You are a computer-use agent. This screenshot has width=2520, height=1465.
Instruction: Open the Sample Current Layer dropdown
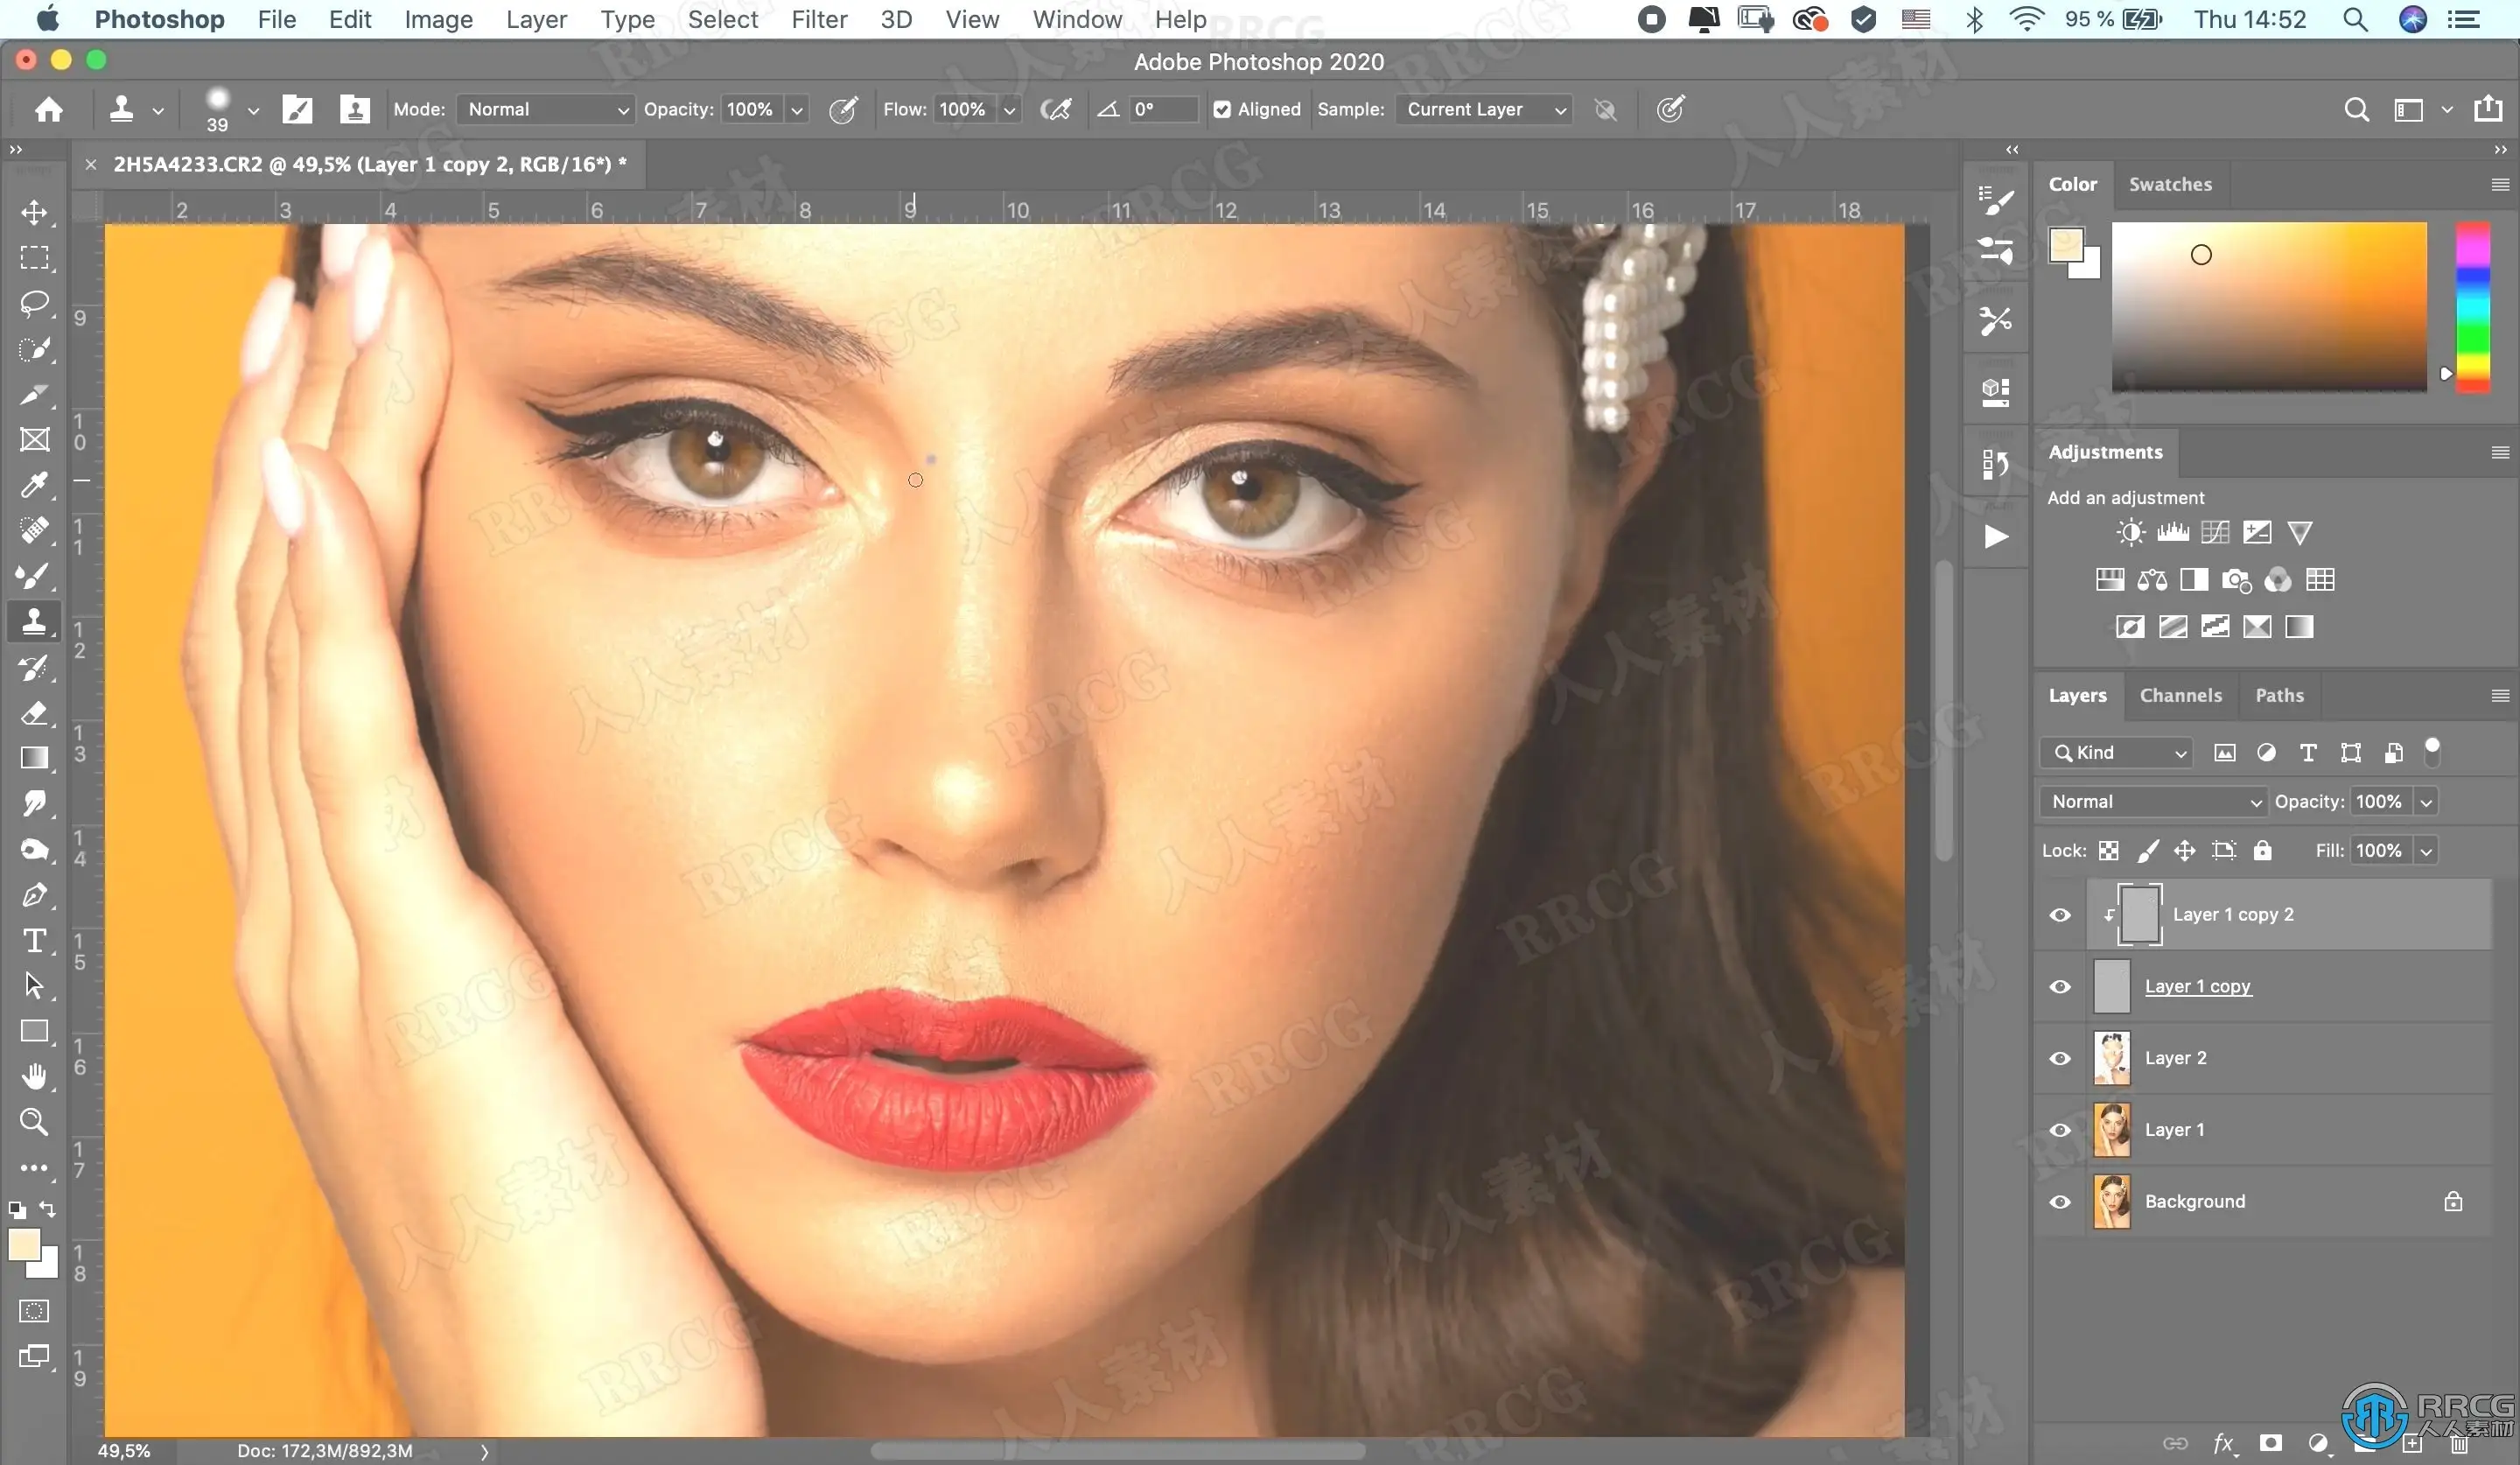tap(1485, 110)
